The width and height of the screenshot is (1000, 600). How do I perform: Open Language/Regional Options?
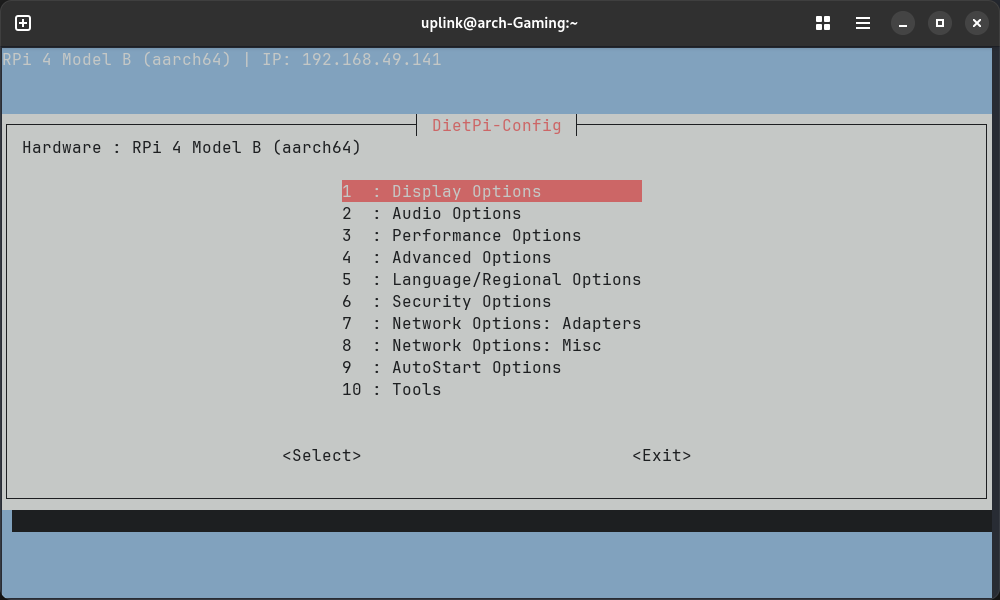pyautogui.click(x=515, y=279)
